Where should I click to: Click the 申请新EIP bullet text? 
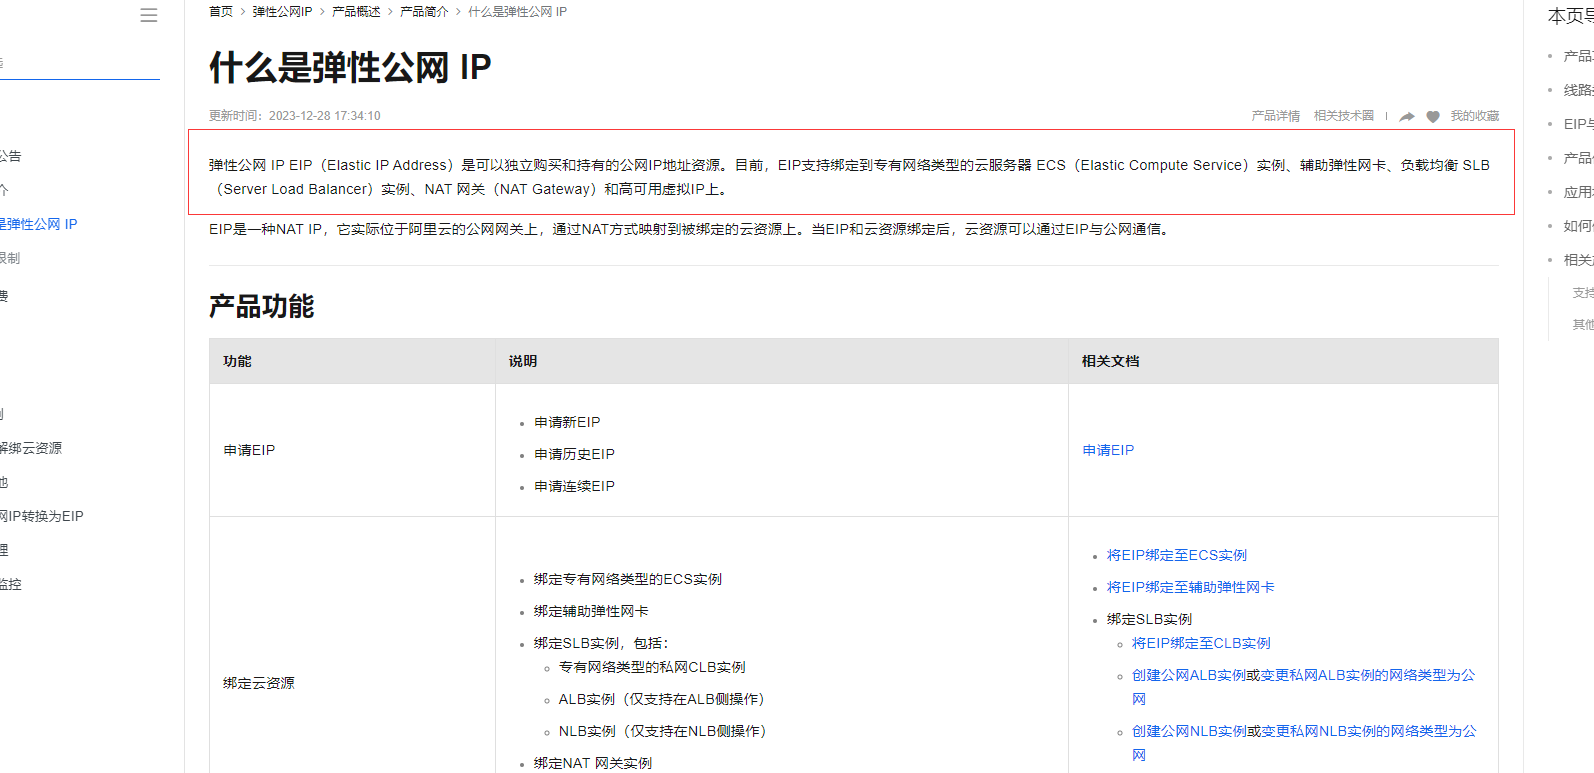point(567,422)
